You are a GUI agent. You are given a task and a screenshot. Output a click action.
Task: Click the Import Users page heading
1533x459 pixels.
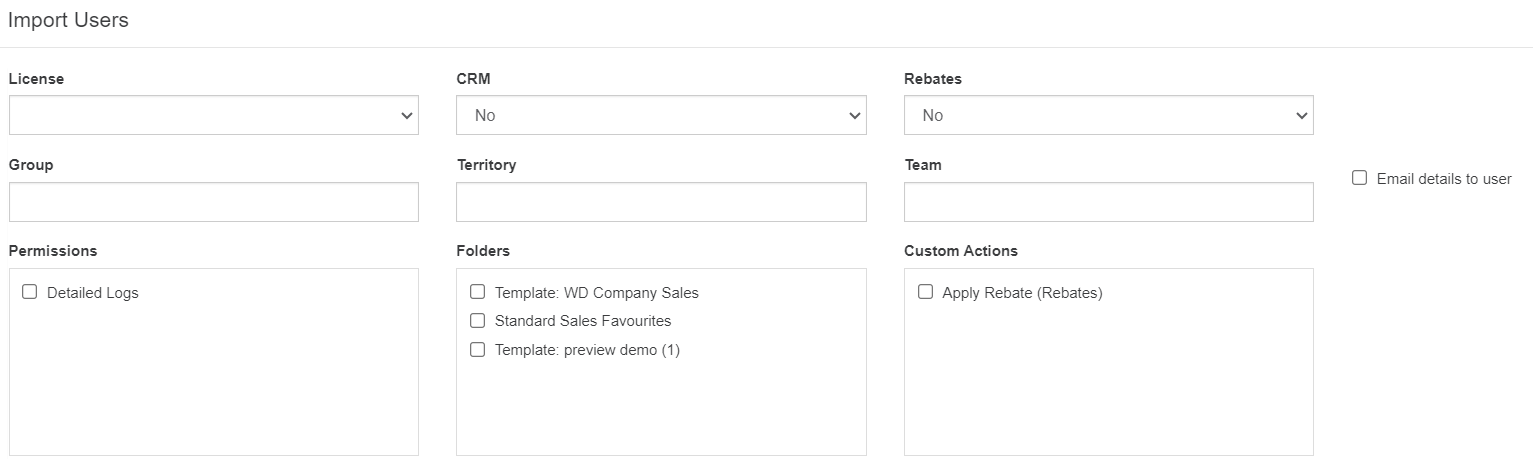[x=68, y=20]
